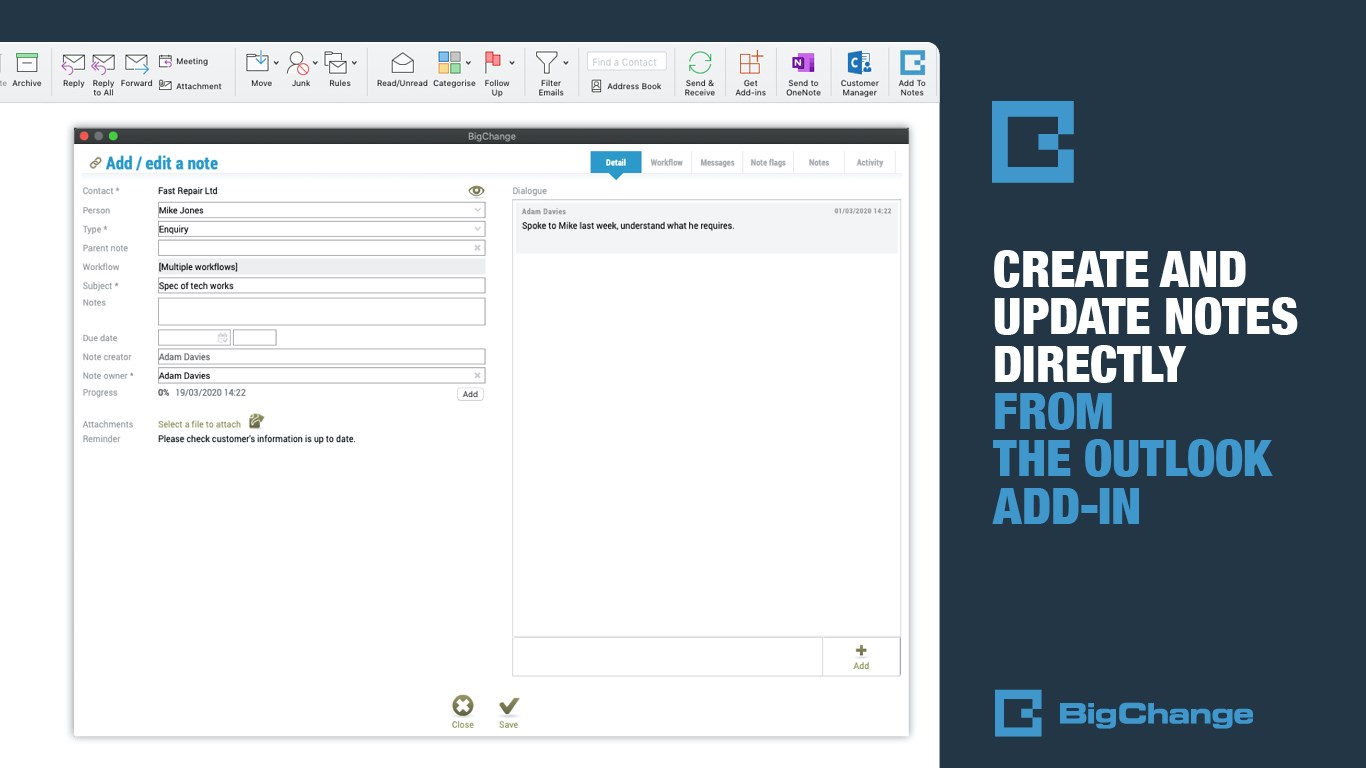Viewport: 1366px width, 768px height.
Task: Click the Find a Contact search field
Action: point(626,62)
